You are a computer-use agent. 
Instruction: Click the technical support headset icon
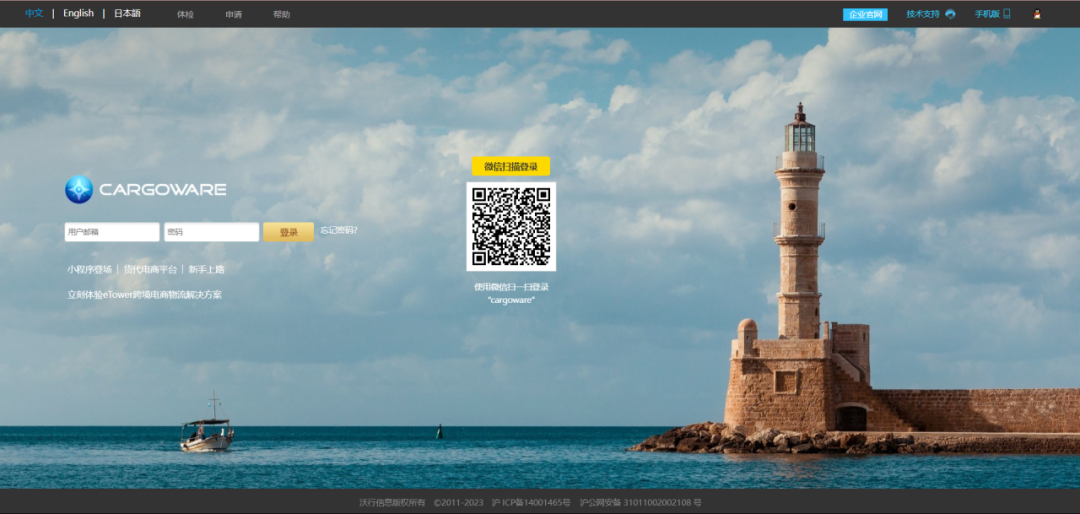950,14
